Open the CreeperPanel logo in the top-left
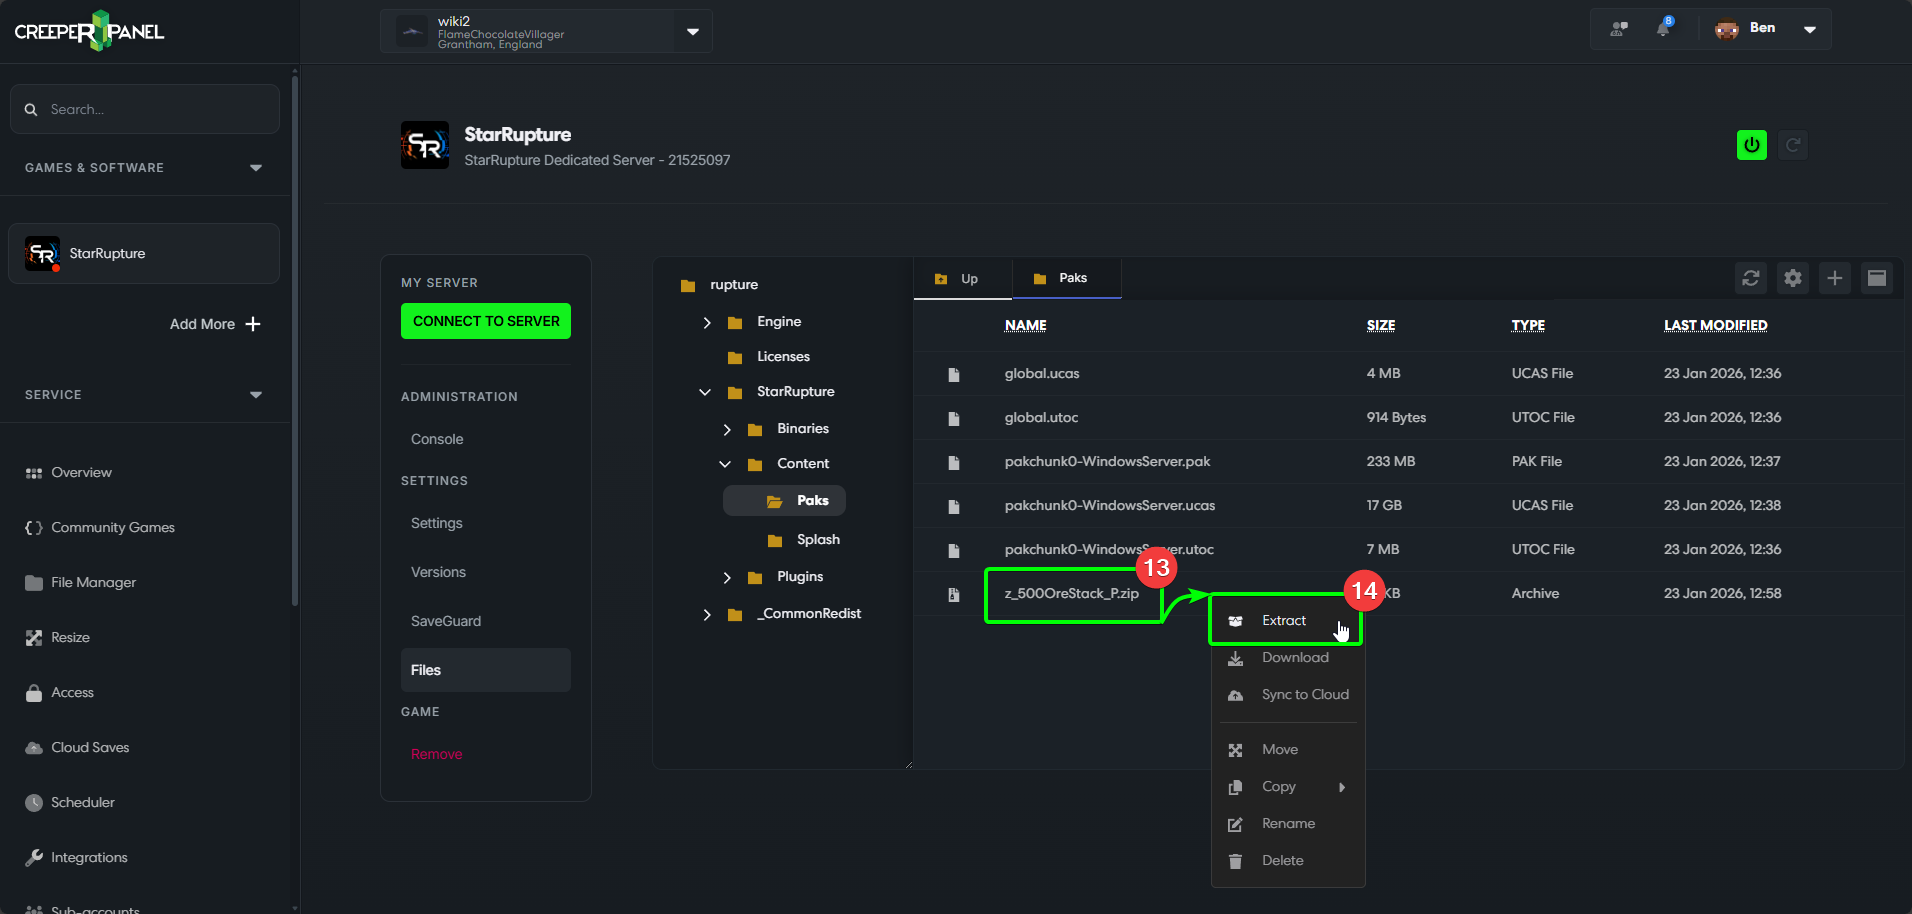The width and height of the screenshot is (1912, 914). tap(88, 30)
